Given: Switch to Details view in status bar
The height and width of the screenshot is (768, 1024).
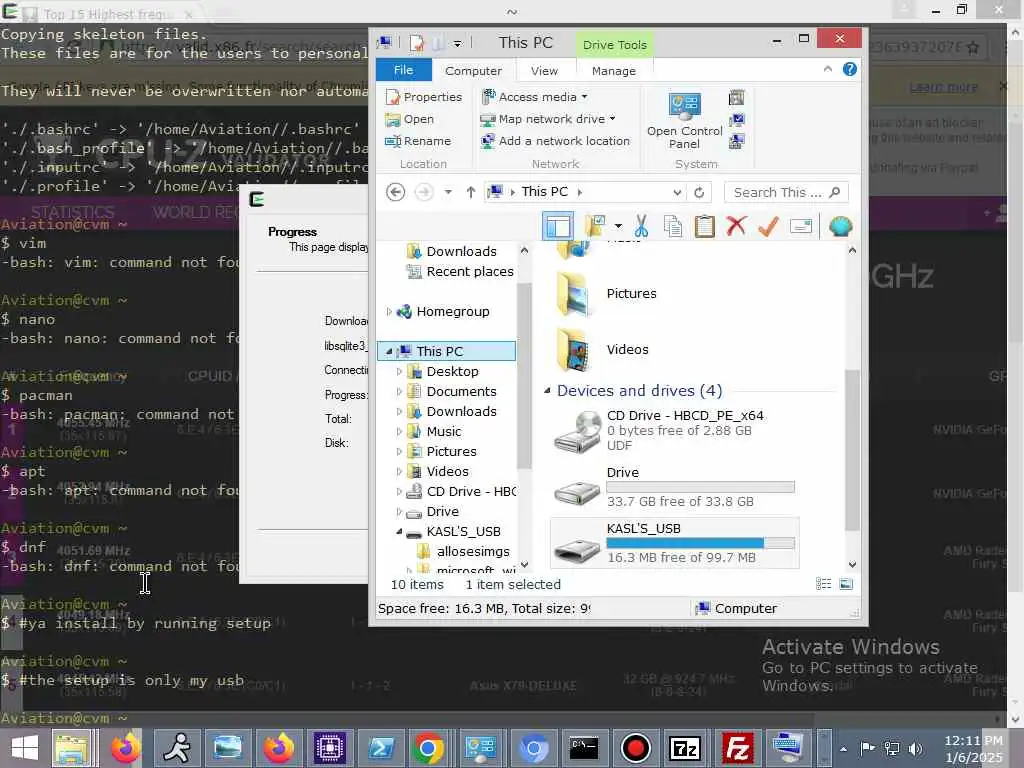Looking at the screenshot, I should (823, 584).
